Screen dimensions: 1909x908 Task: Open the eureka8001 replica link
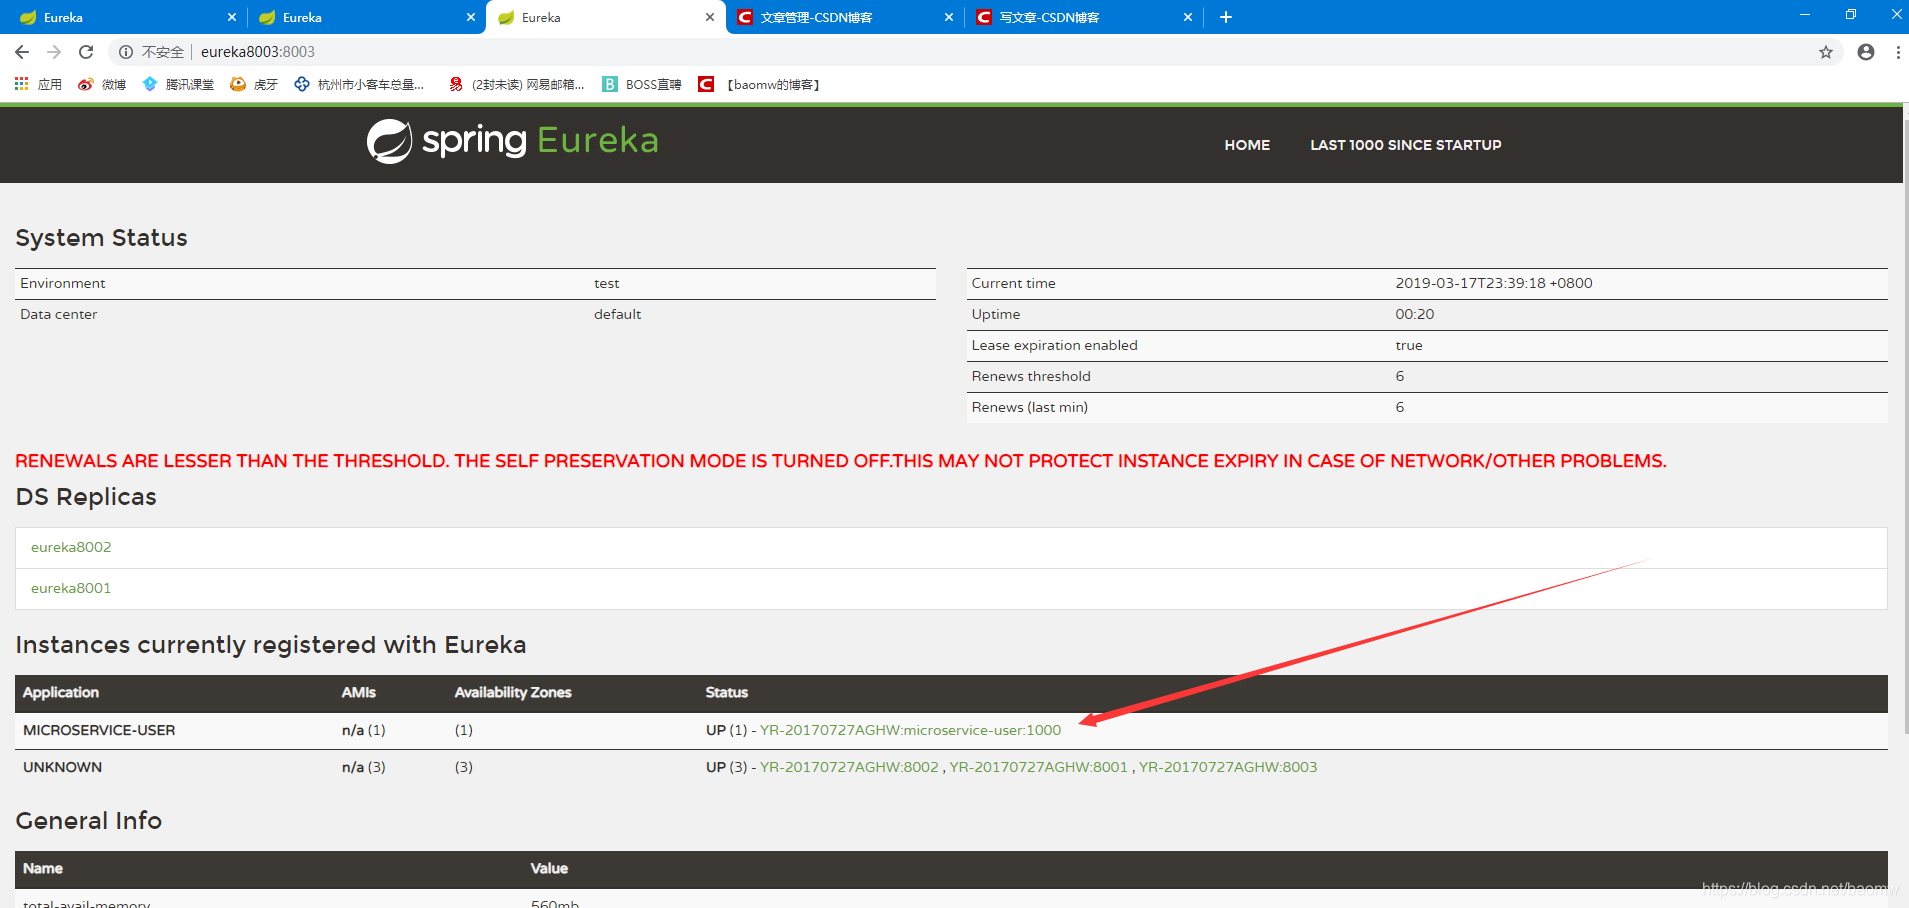pos(71,588)
